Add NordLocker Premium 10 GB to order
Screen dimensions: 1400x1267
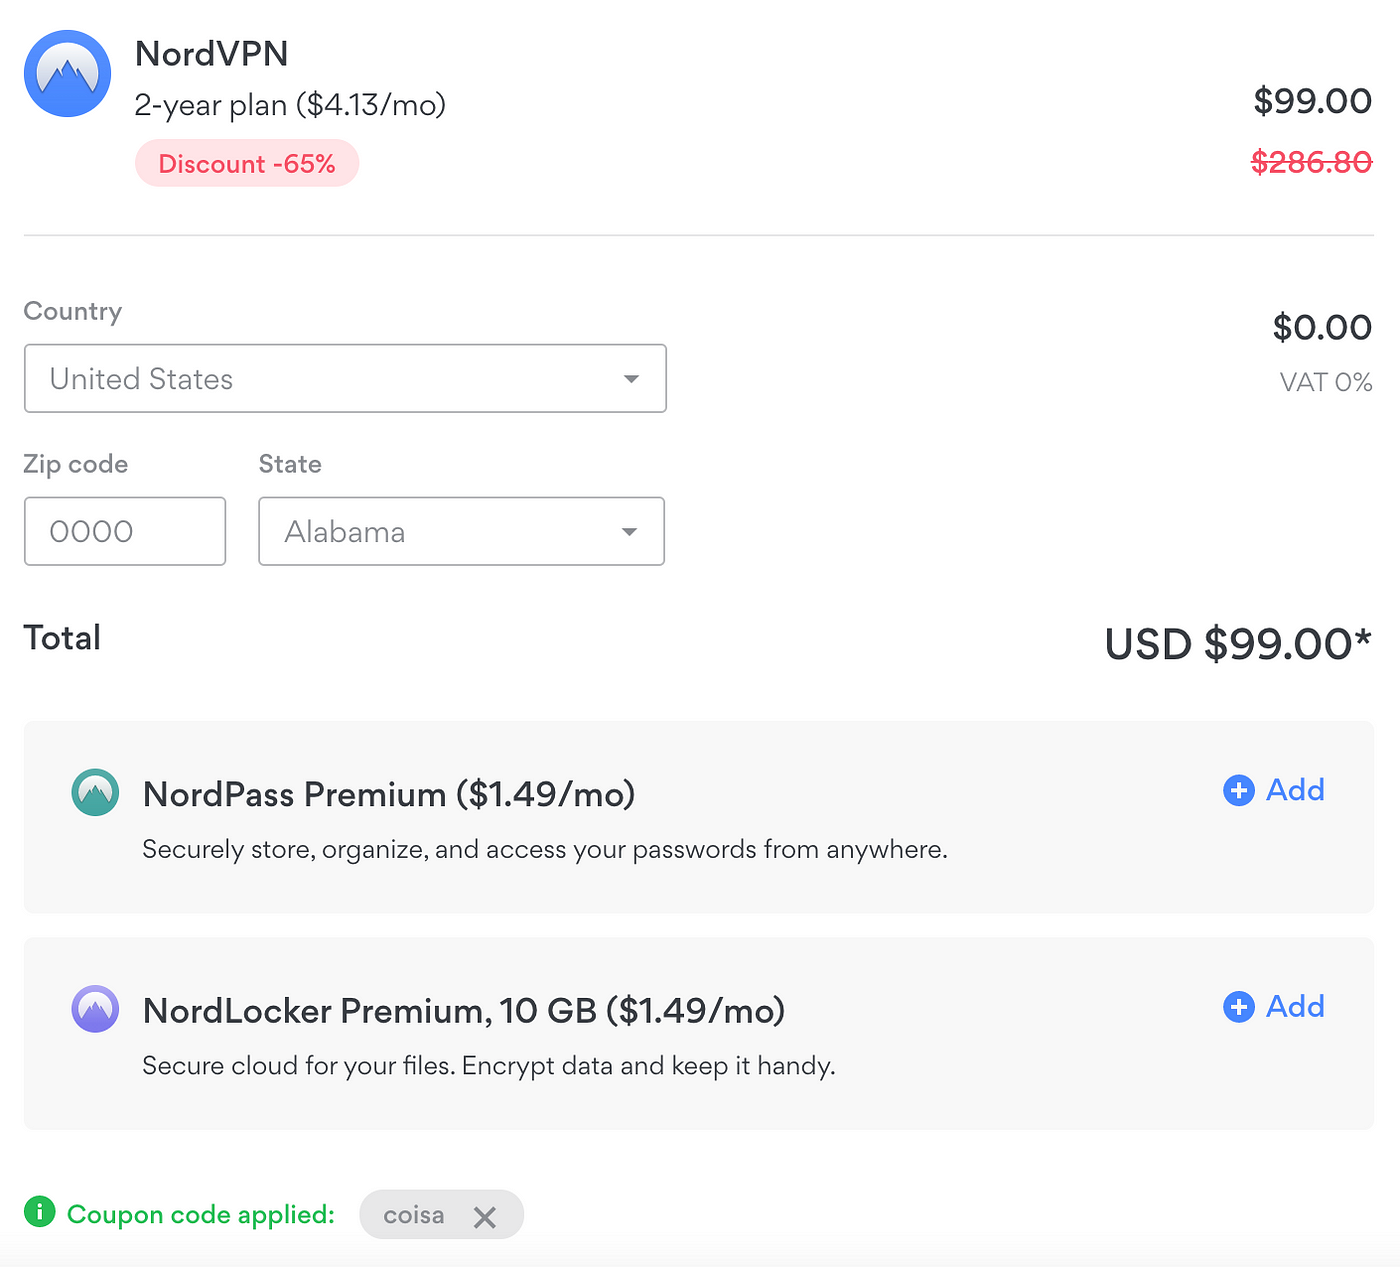click(x=1274, y=1007)
